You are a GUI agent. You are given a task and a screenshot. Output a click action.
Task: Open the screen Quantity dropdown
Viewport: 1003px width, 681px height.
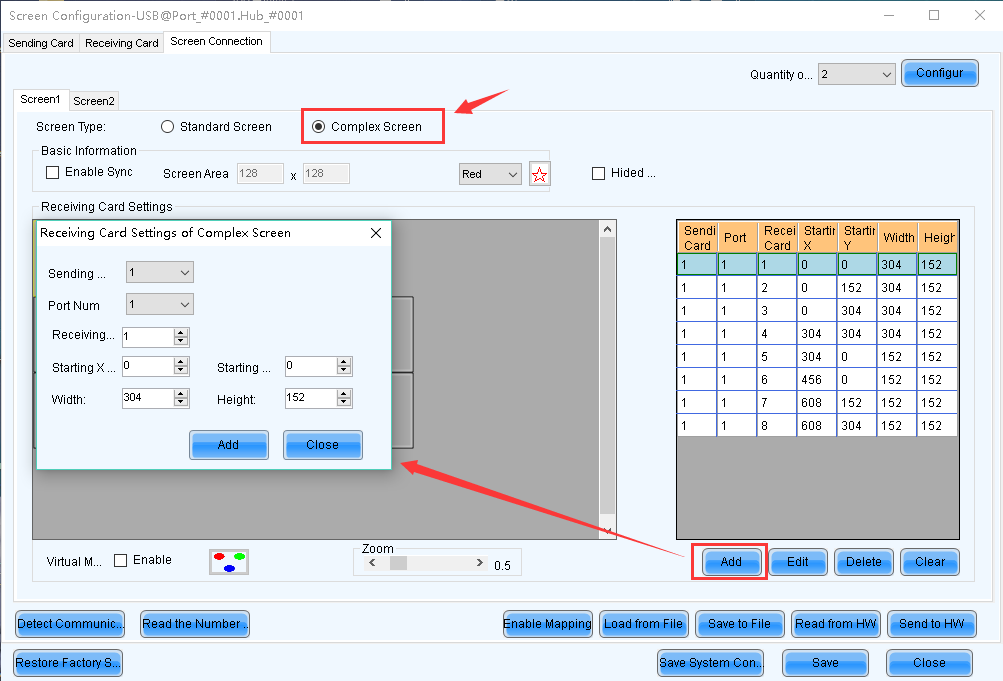point(856,74)
